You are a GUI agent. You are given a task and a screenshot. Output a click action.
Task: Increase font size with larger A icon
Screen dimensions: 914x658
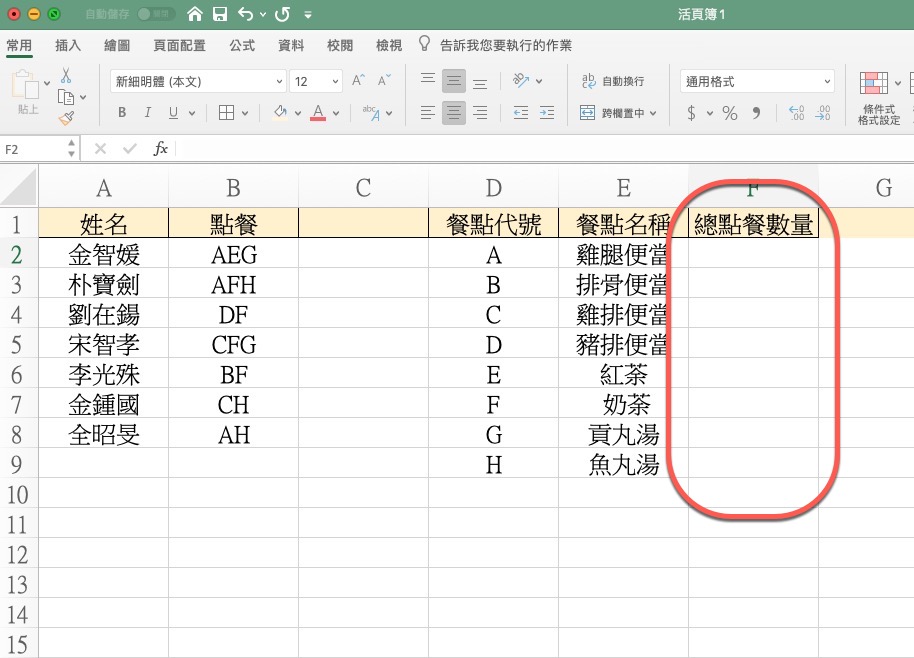[358, 80]
